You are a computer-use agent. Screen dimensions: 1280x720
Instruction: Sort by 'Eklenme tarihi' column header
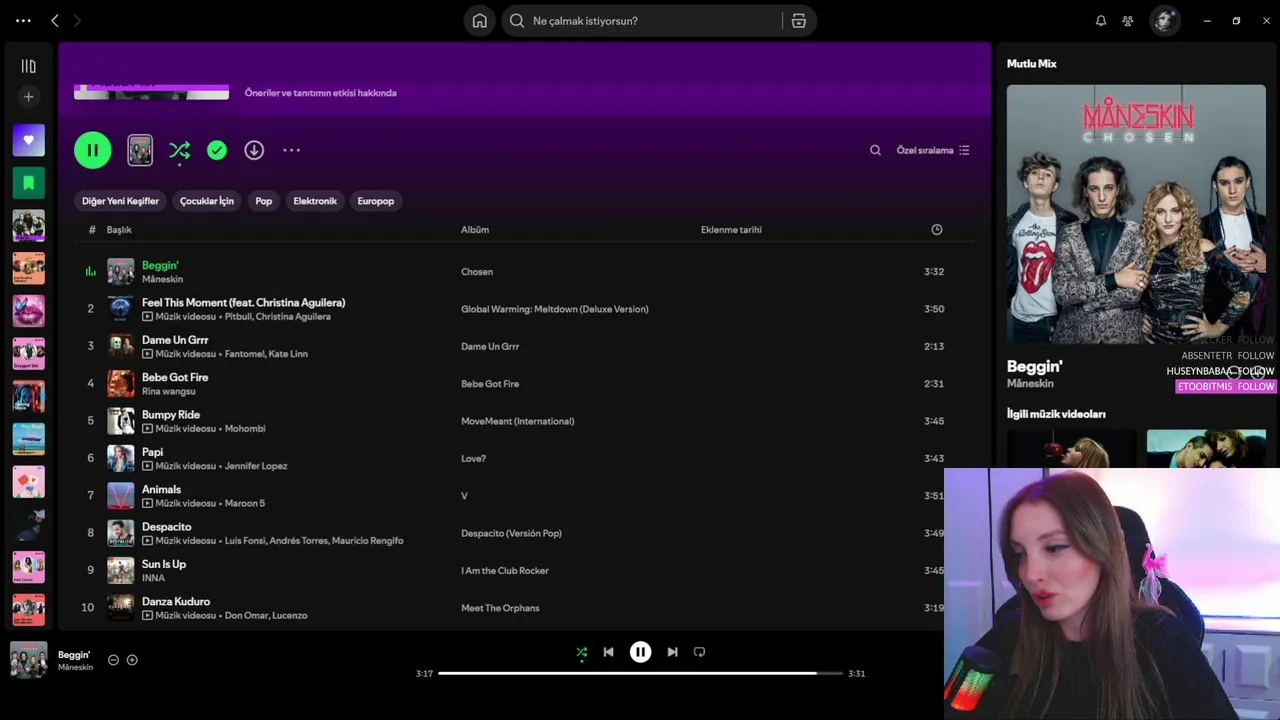(x=731, y=230)
